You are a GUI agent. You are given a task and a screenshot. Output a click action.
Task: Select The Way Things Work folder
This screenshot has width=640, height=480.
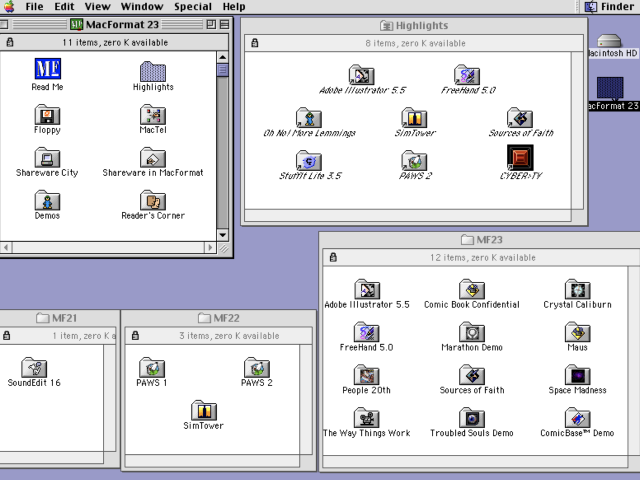pos(367,418)
